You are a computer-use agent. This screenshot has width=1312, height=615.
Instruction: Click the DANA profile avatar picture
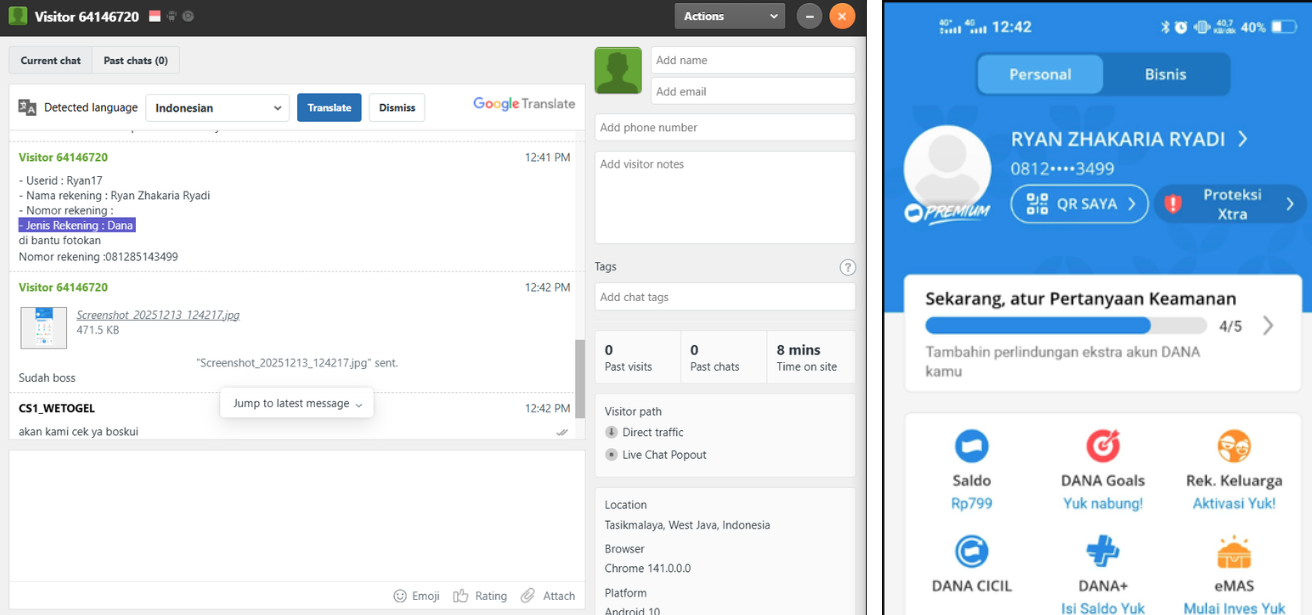pyautogui.click(x=947, y=169)
